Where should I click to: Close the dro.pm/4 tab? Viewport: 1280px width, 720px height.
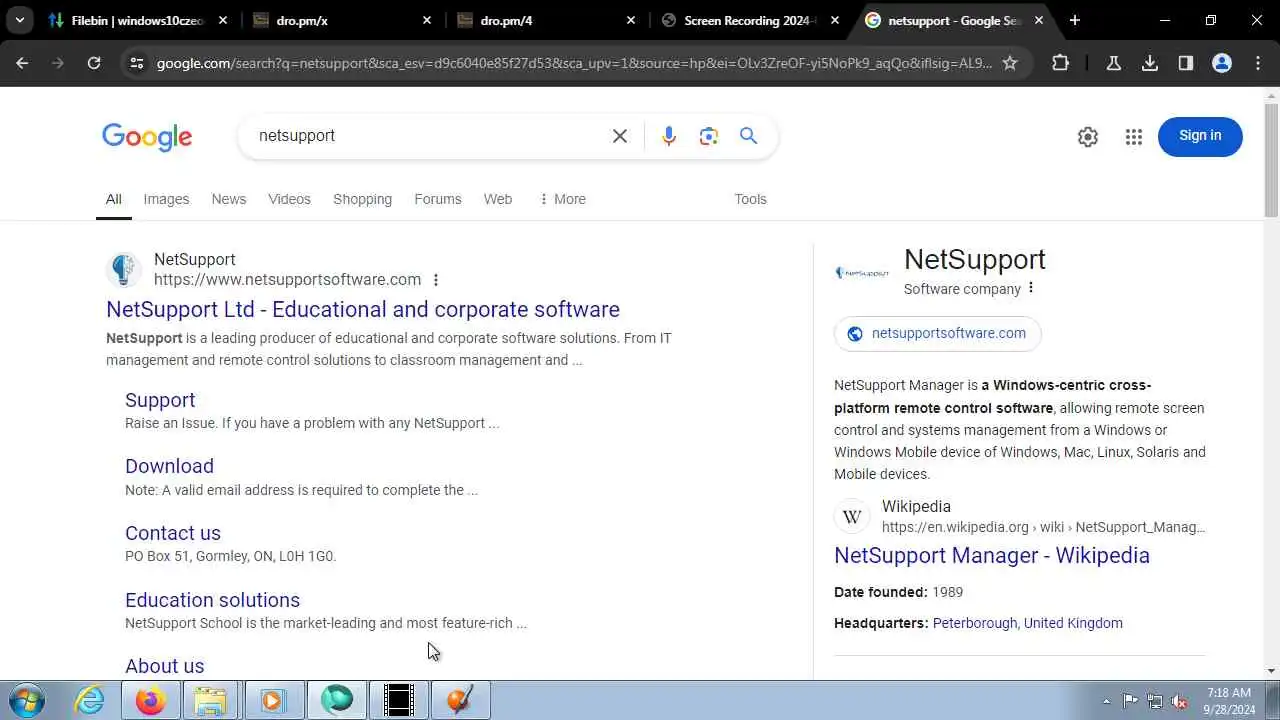tap(631, 20)
